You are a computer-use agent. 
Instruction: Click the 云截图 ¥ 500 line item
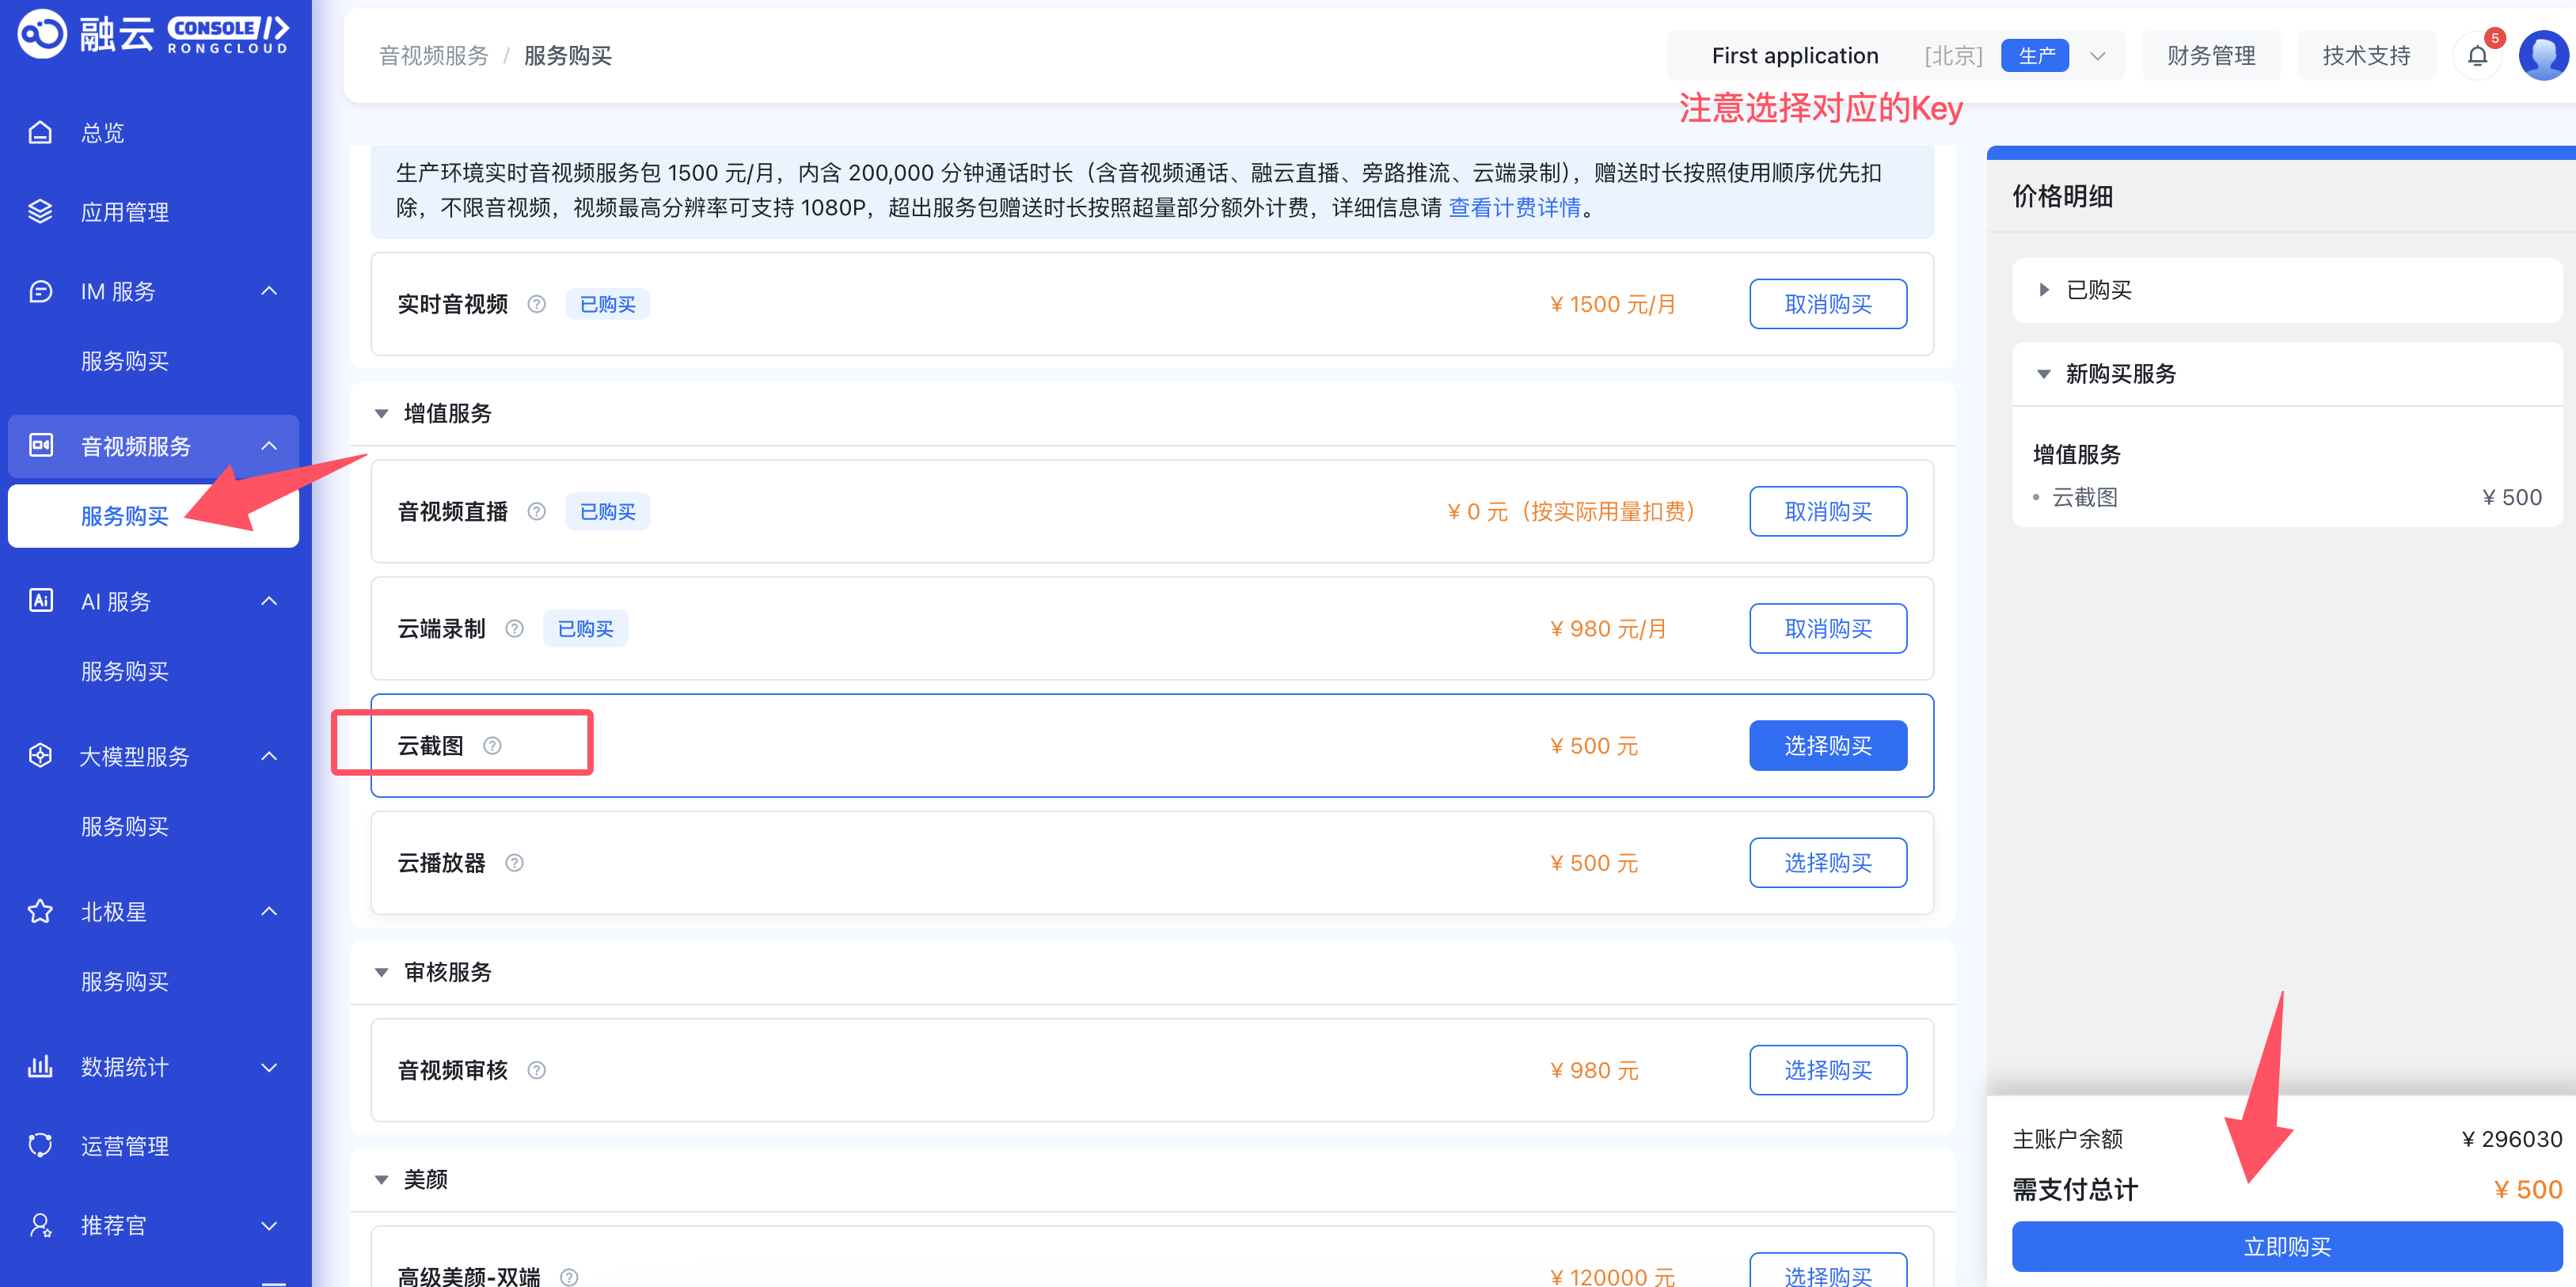2287,497
